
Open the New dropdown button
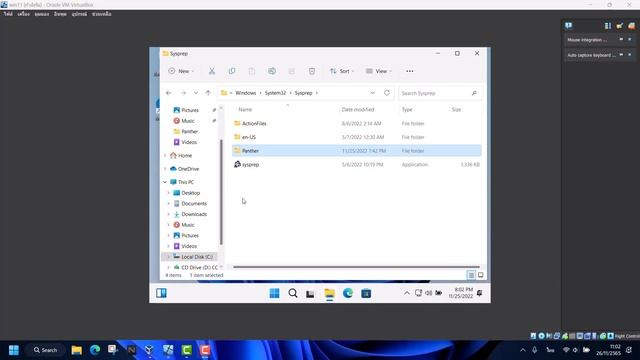pos(181,71)
